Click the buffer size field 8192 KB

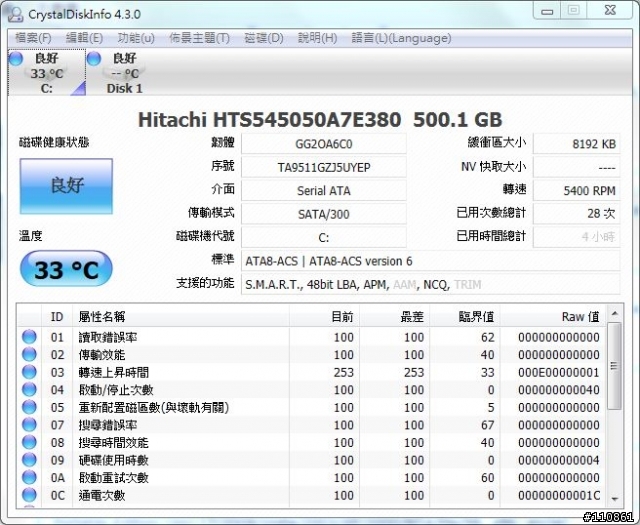(x=576, y=144)
